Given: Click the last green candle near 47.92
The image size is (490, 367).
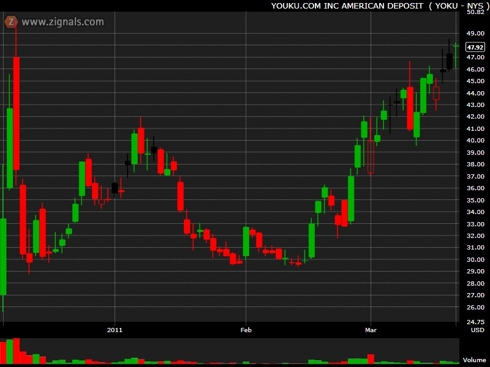Looking at the screenshot, I should (455, 53).
